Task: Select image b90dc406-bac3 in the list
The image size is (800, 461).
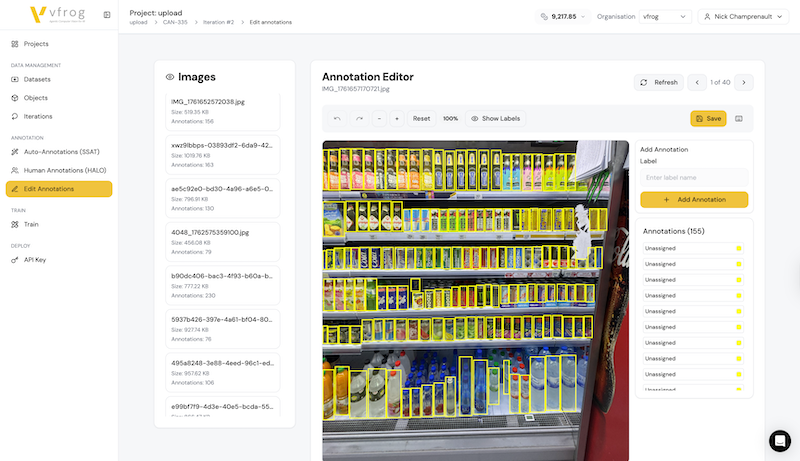Action: click(x=223, y=286)
